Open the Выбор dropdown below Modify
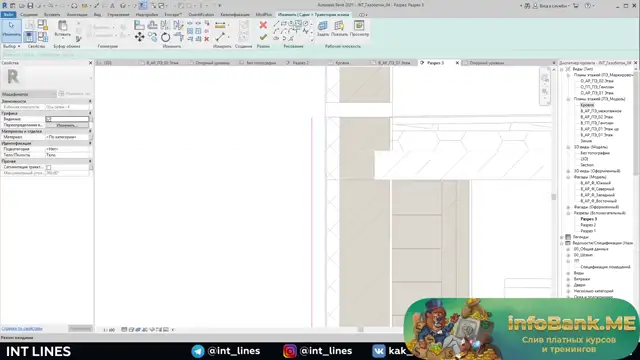Screen dimensions: 640x360 tap(11, 47)
